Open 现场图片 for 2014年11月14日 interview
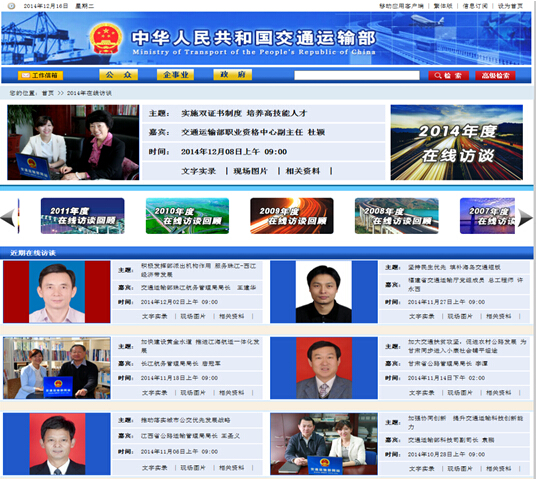The height and width of the screenshot is (479, 536). pyautogui.click(x=460, y=392)
